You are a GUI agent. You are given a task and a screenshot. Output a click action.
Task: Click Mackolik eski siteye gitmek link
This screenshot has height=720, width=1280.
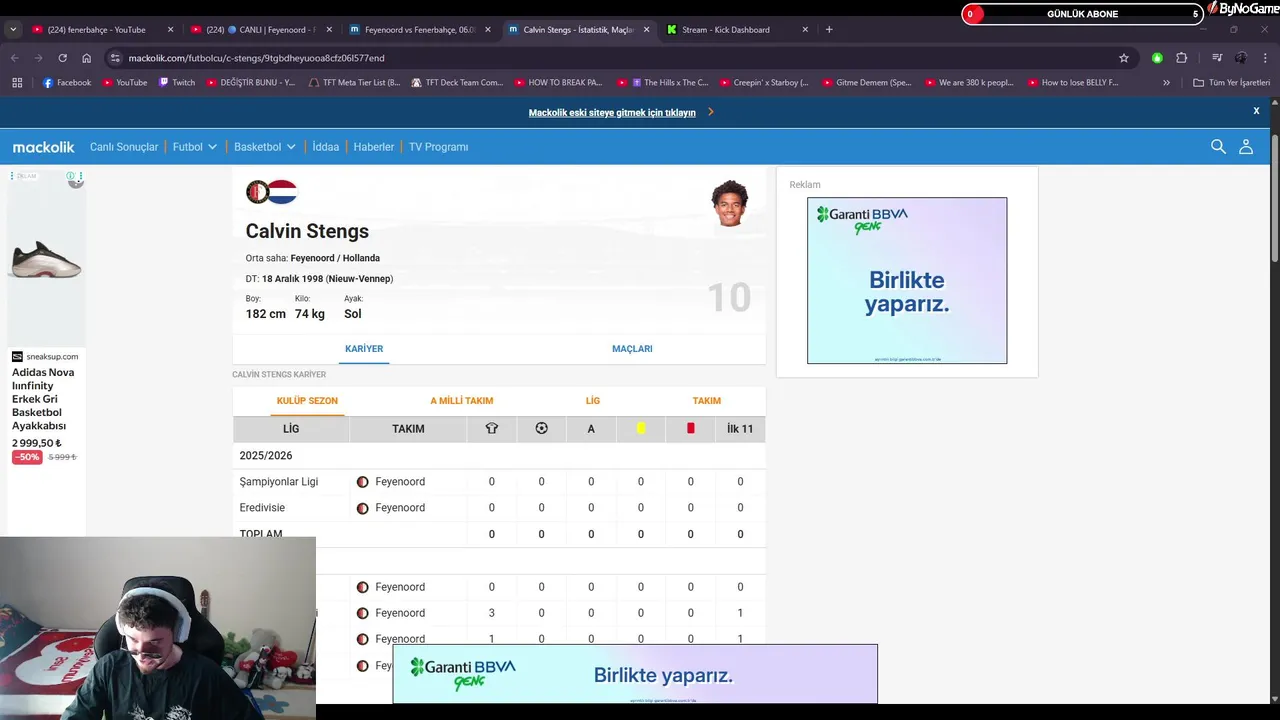(612, 113)
